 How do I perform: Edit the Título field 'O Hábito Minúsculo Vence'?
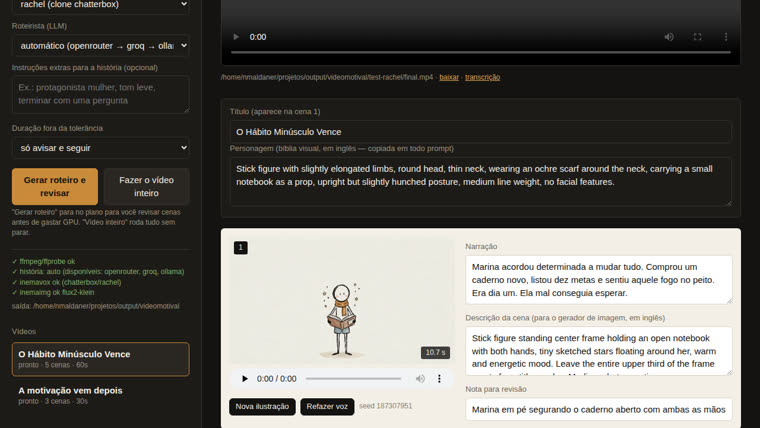pos(480,132)
